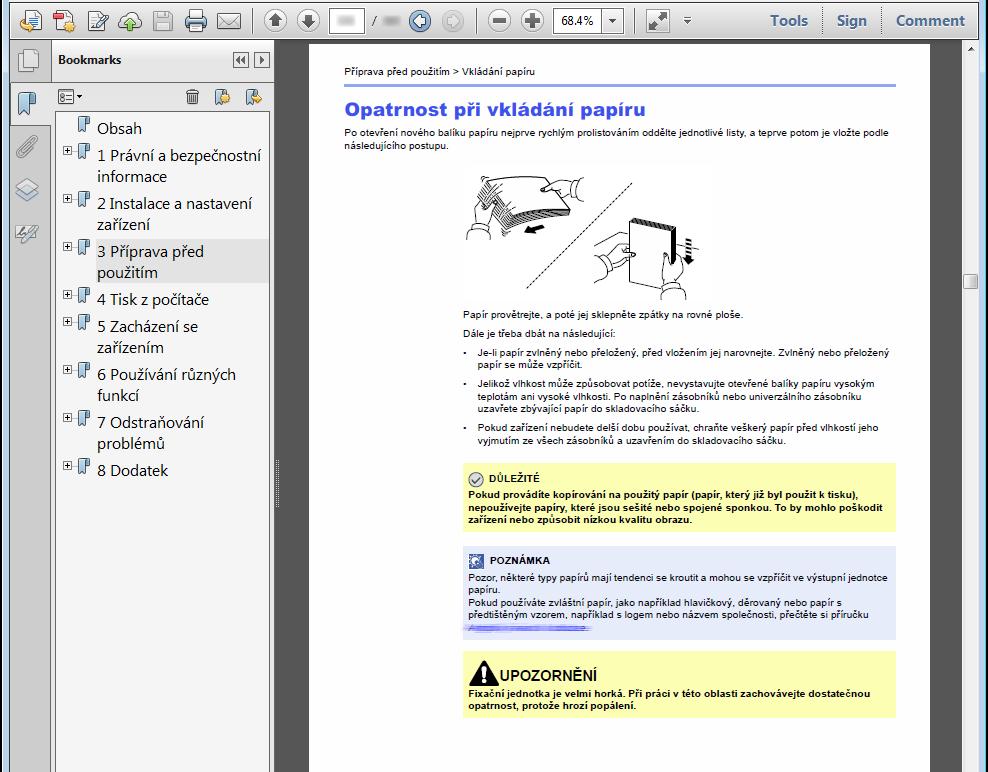Image resolution: width=988 pixels, height=772 pixels.
Task: Select bookmark '8 Dodatek'
Action: coord(132,471)
